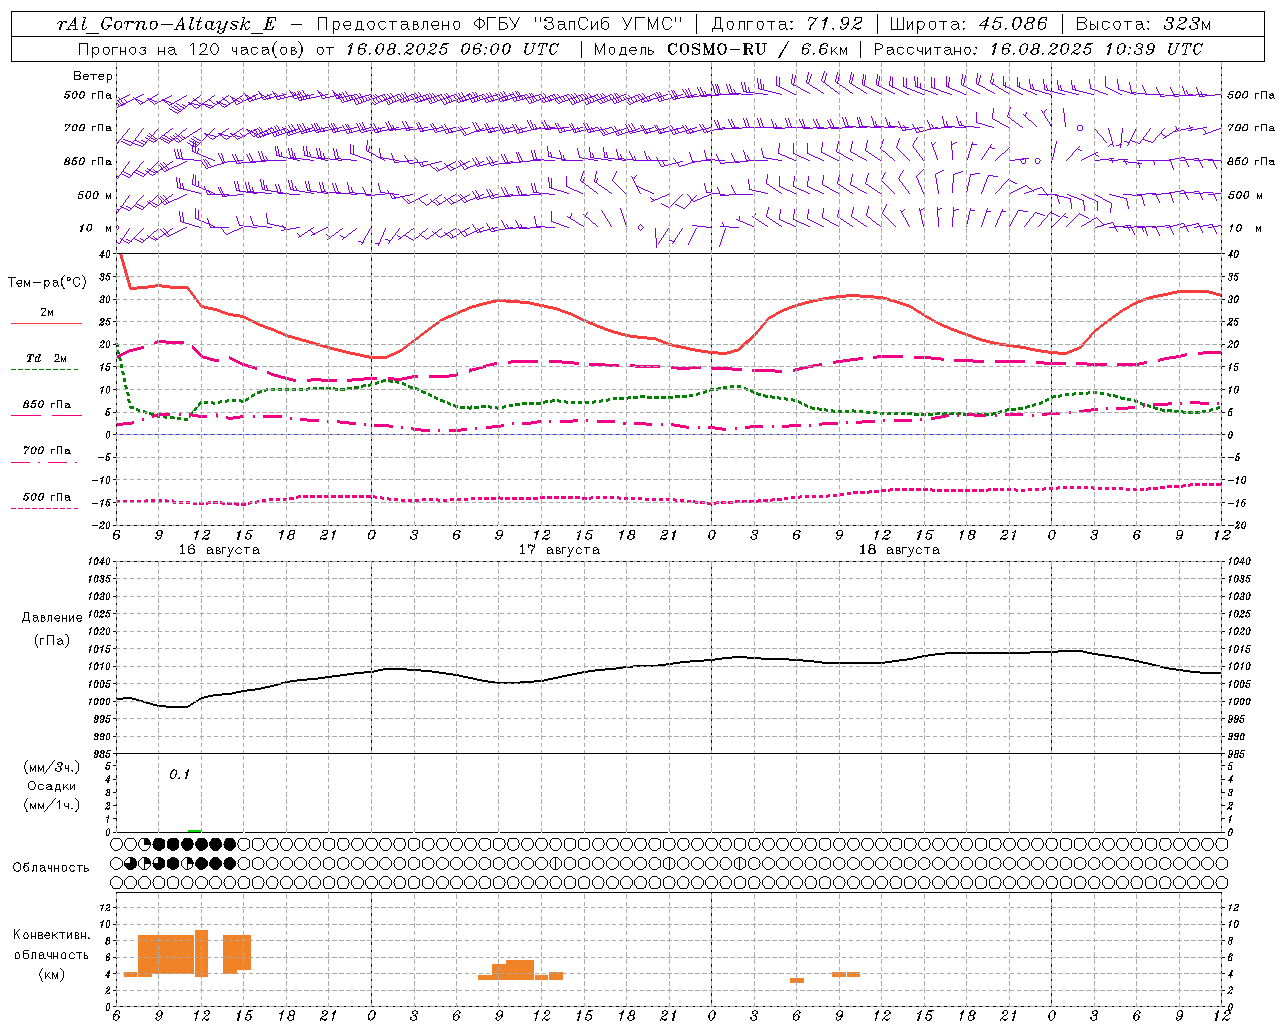Click the Давление panel label
This screenshot has height=1024, width=1280.
(x=52, y=618)
